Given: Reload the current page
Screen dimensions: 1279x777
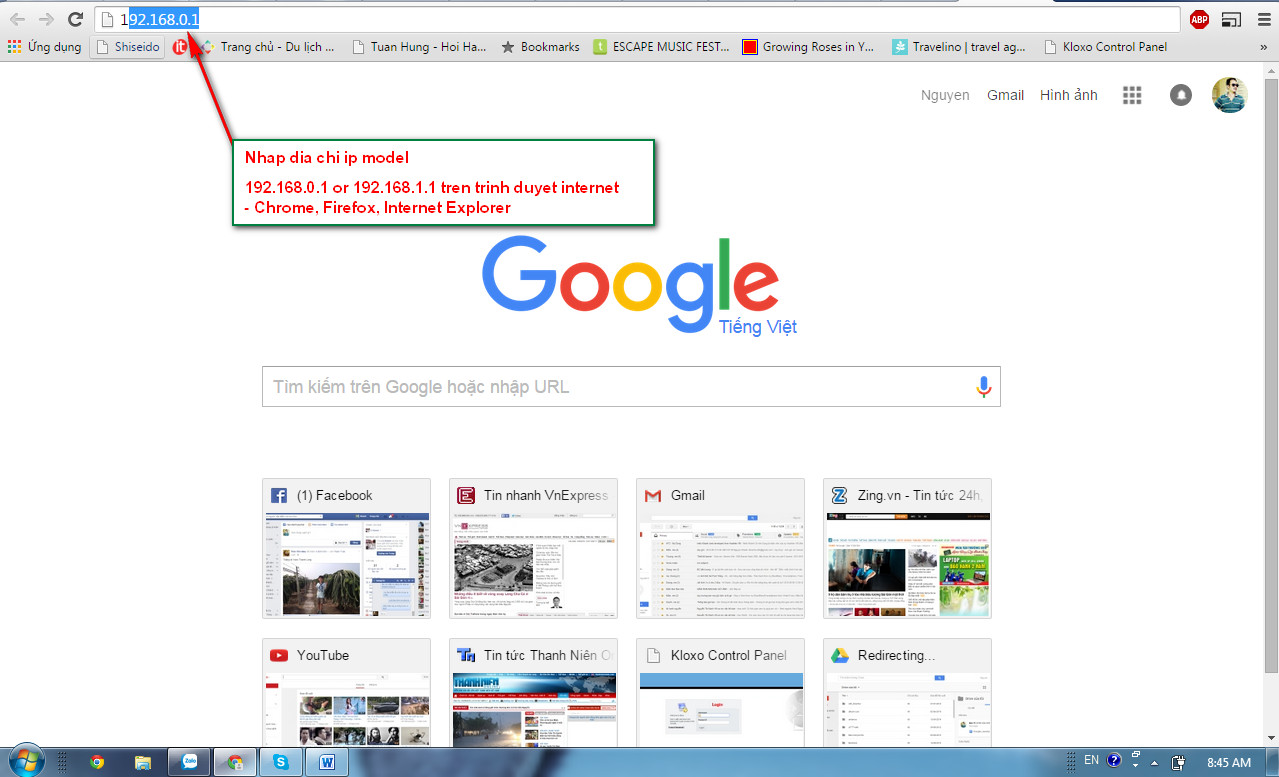Looking at the screenshot, I should tap(75, 19).
